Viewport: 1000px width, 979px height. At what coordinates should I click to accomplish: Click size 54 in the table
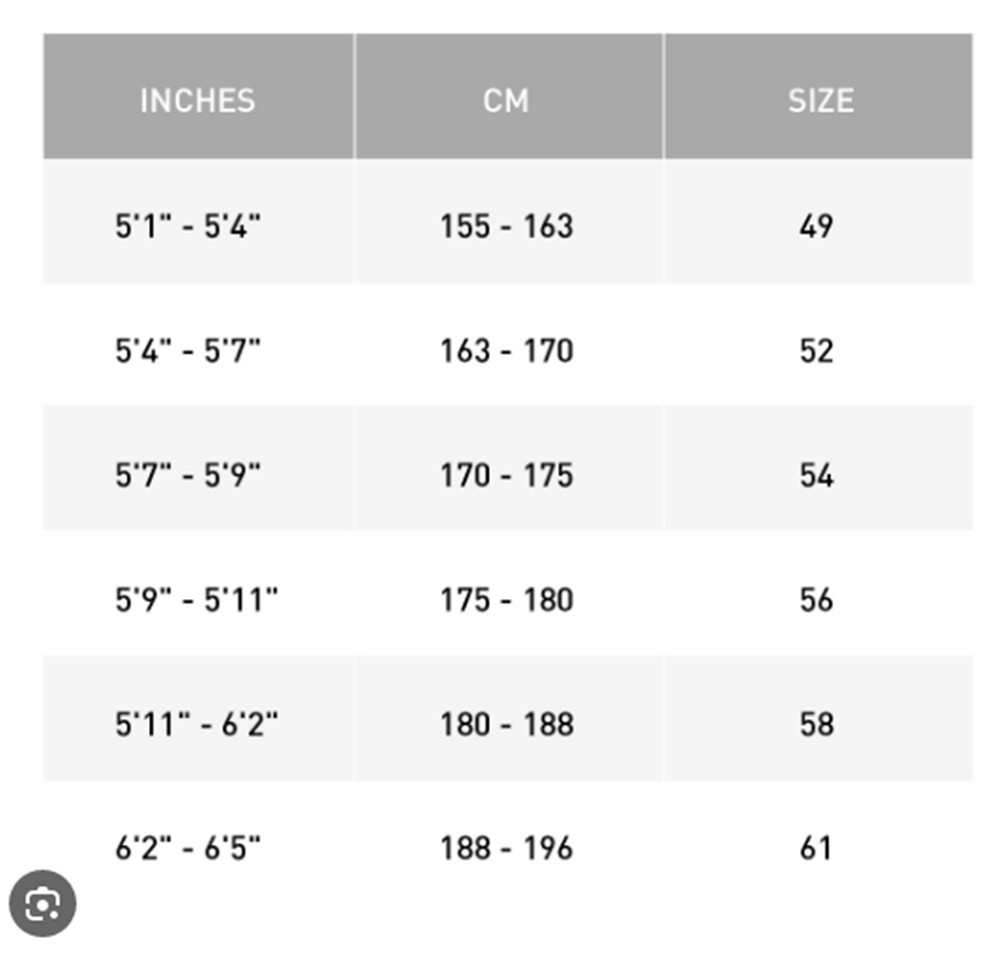pos(816,475)
